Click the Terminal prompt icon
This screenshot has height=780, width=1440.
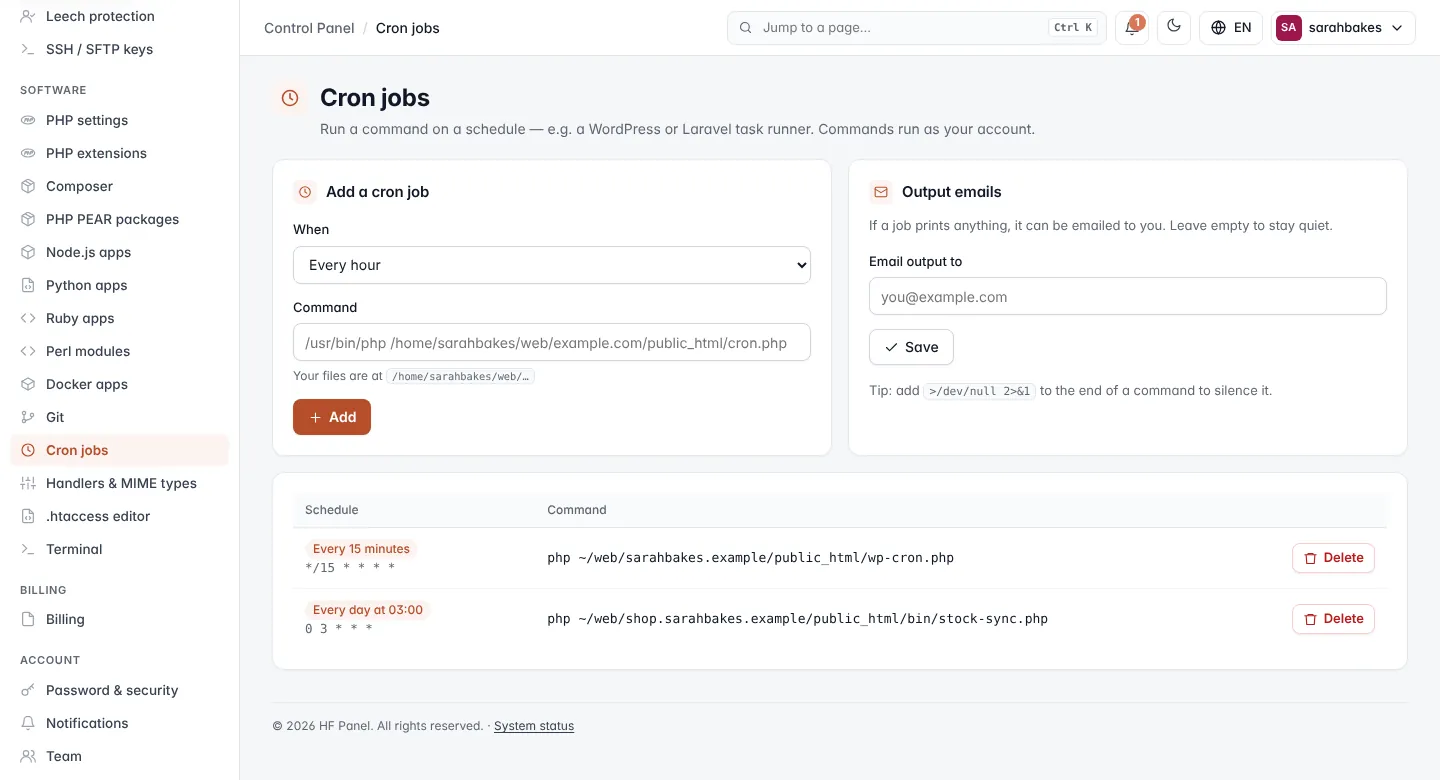[28, 549]
